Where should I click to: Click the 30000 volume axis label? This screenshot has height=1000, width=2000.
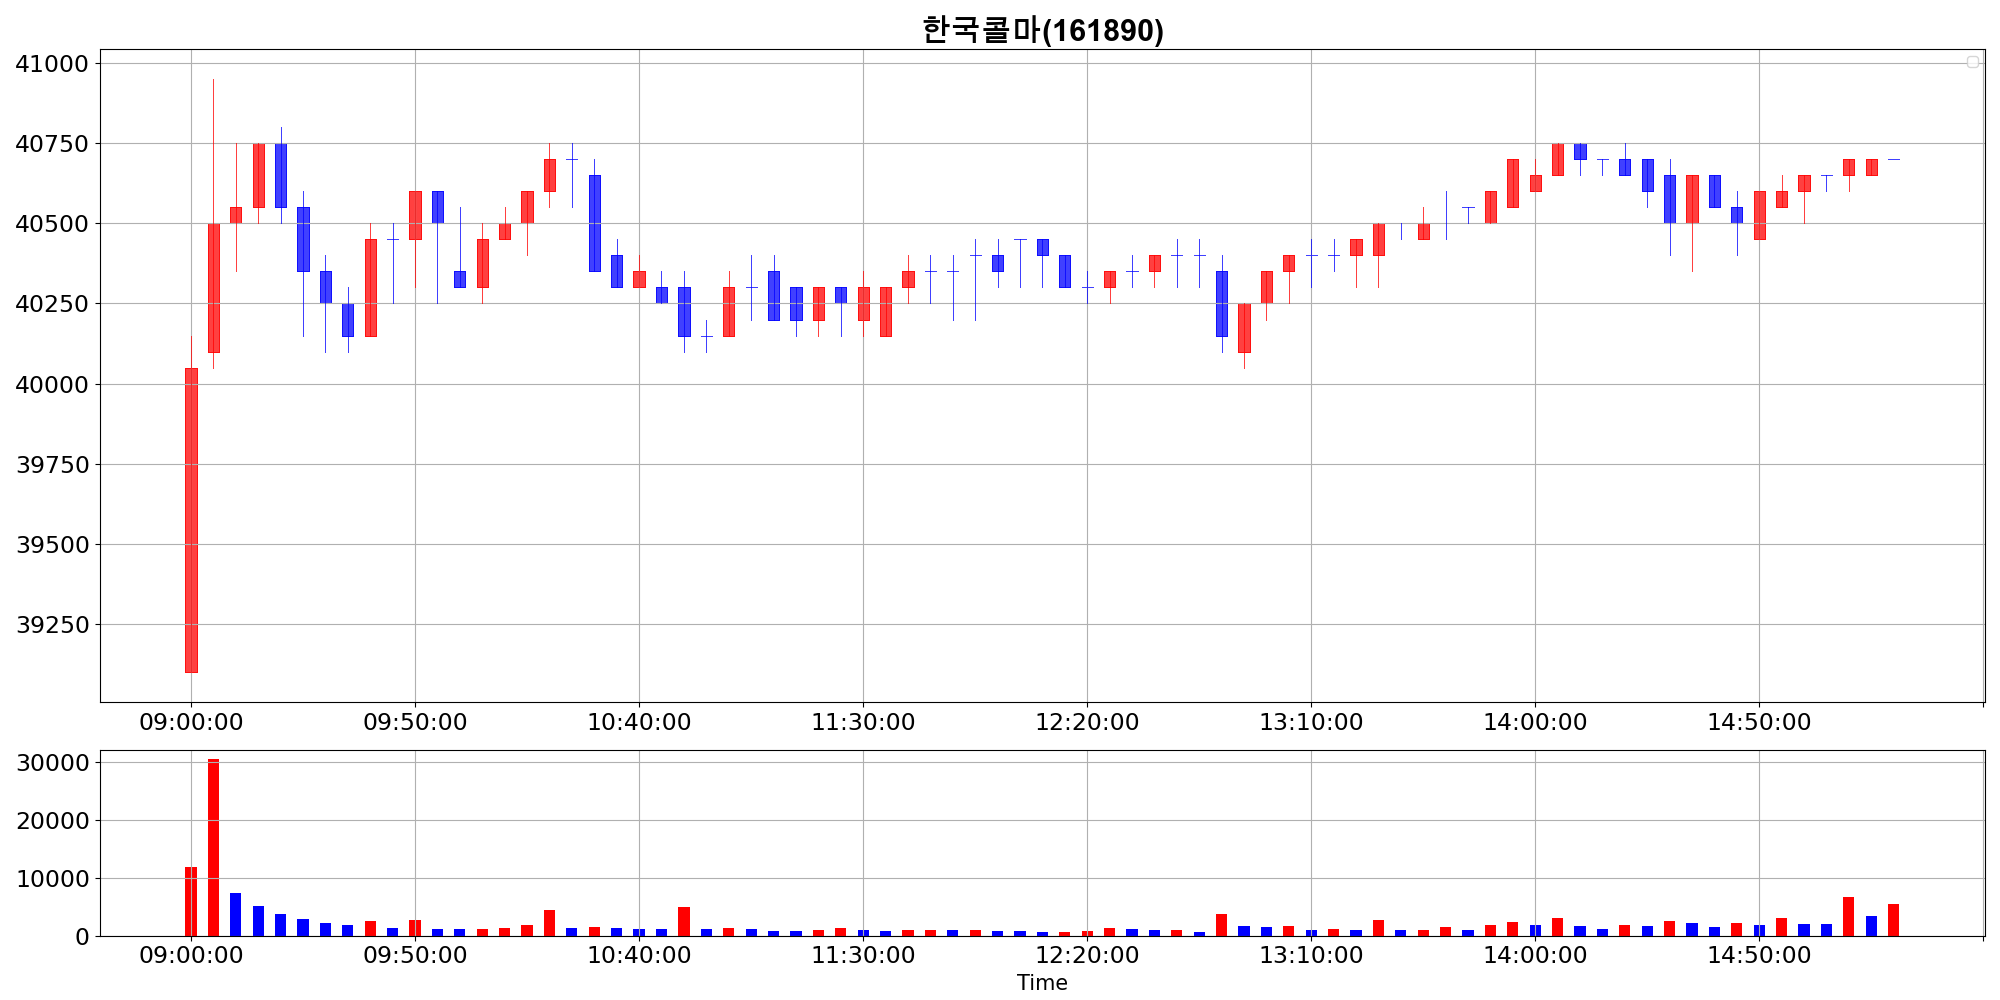click(52, 763)
